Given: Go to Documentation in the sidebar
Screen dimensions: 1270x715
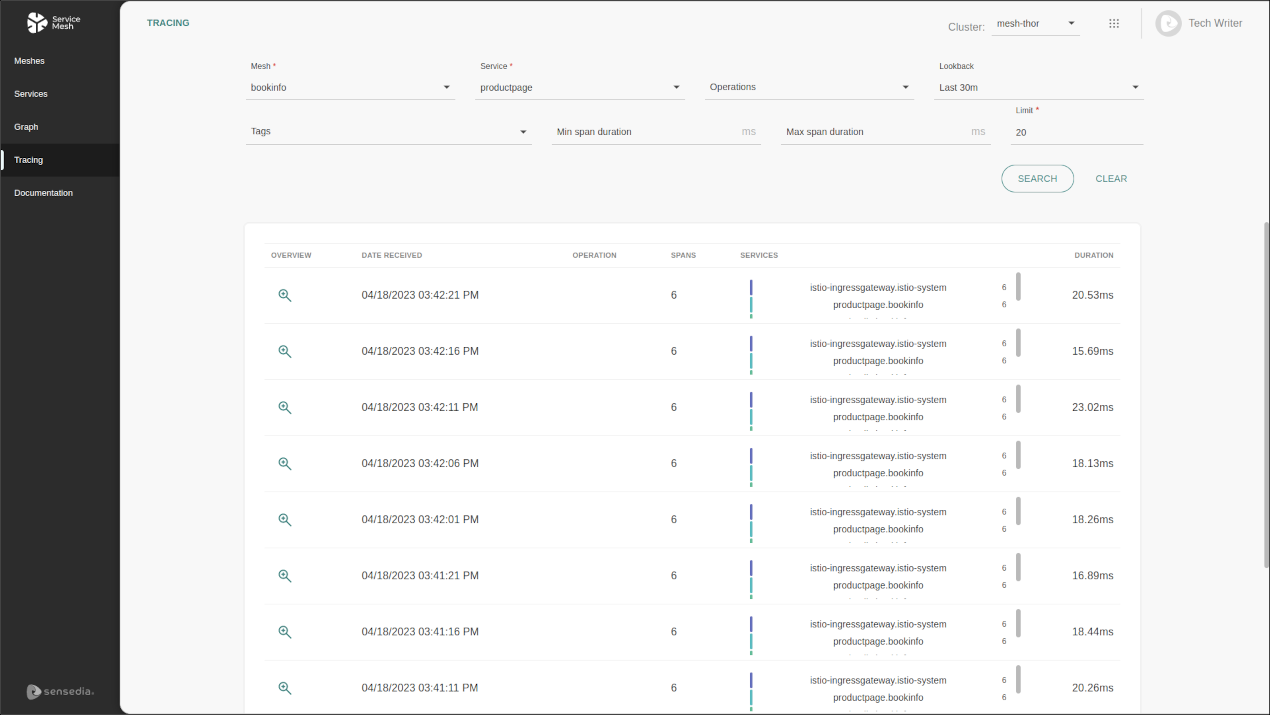Looking at the screenshot, I should (43, 192).
